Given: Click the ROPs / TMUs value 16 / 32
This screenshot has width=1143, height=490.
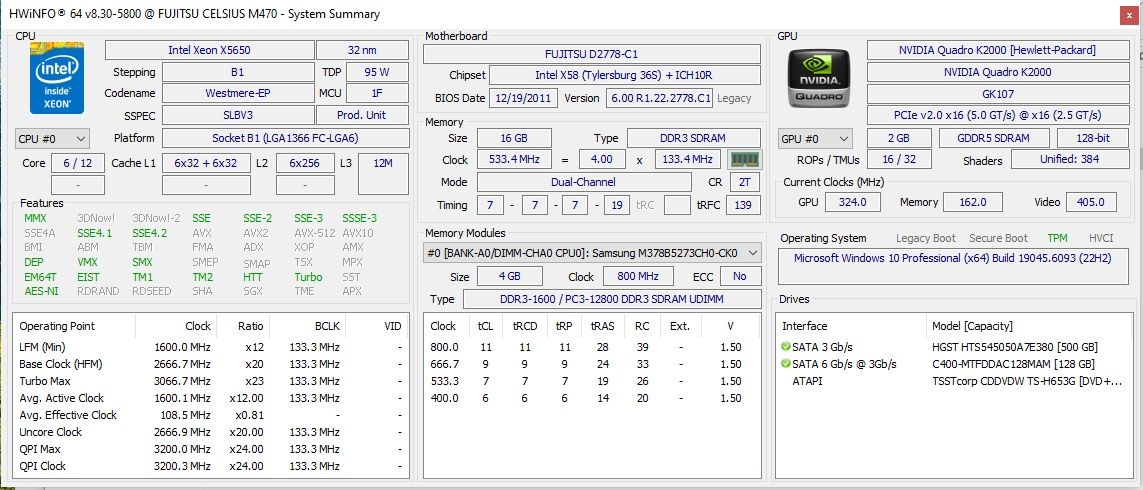Looking at the screenshot, I should tap(900, 160).
